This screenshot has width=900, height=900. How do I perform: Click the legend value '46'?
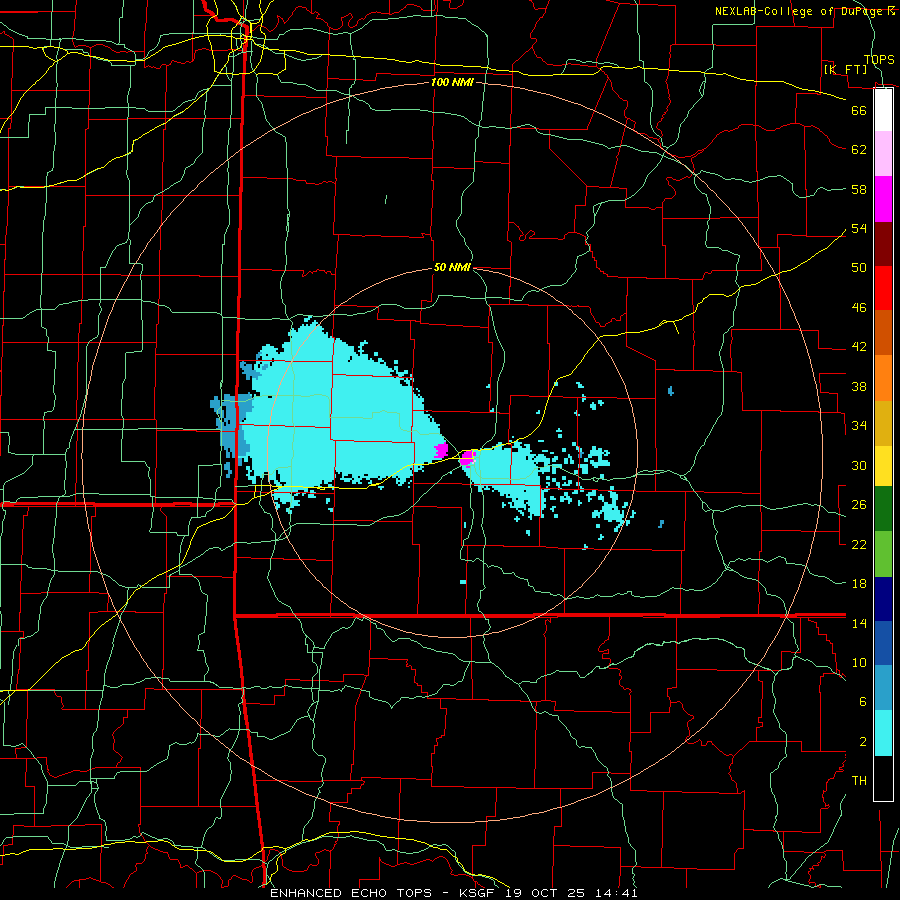[x=859, y=308]
